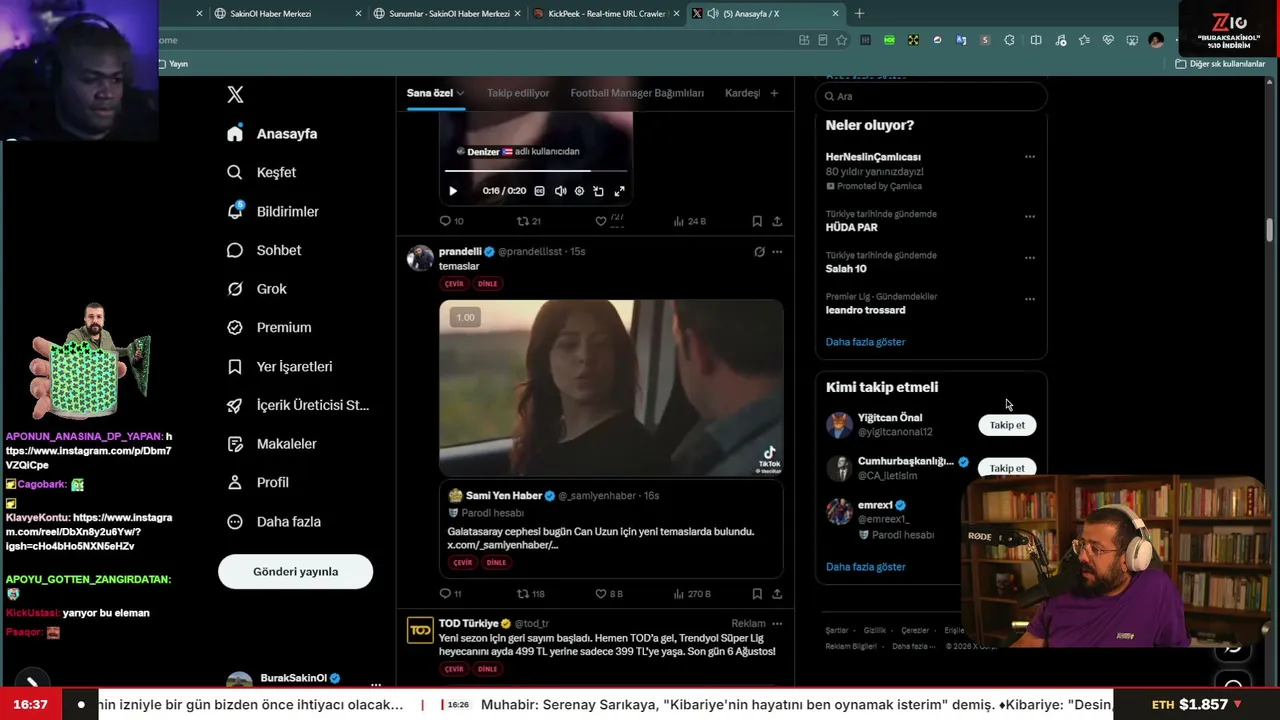Click DİNLE under the 'temaslar' post
The height and width of the screenshot is (720, 1280).
tap(487, 284)
